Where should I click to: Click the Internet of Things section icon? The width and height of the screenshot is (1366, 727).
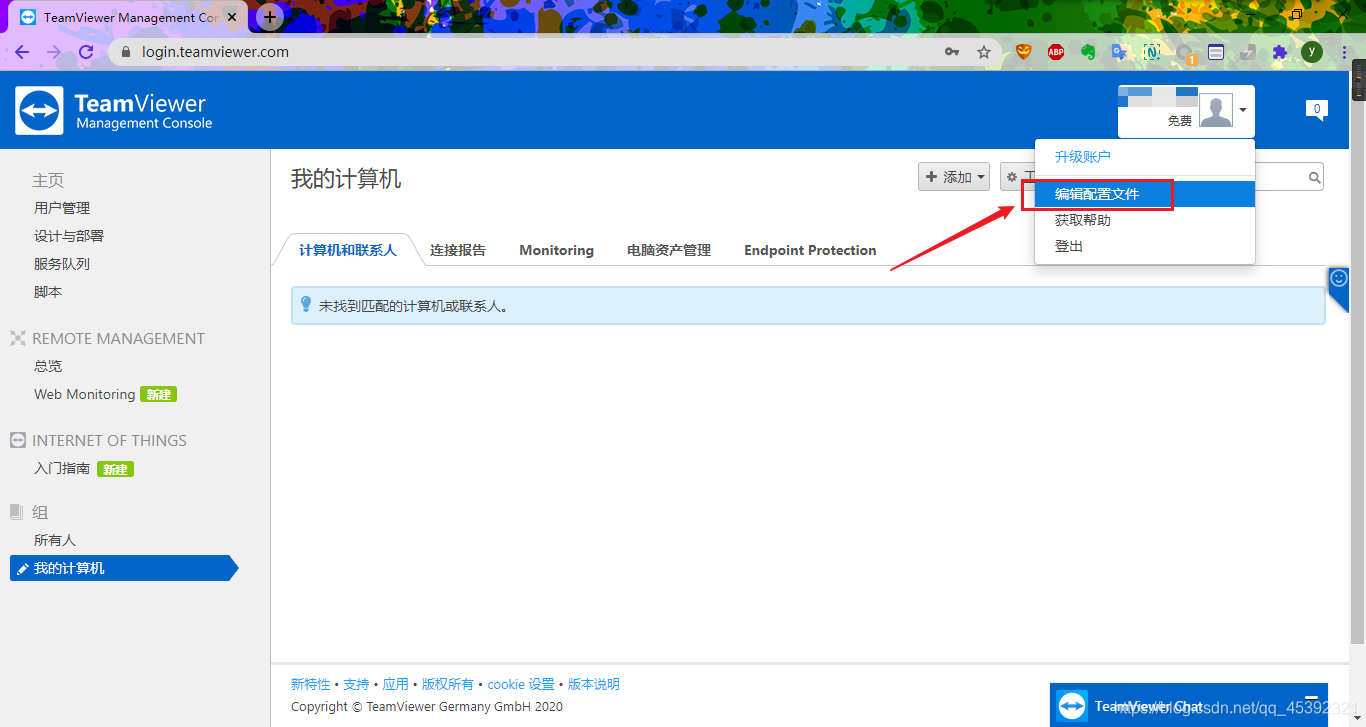[18, 440]
